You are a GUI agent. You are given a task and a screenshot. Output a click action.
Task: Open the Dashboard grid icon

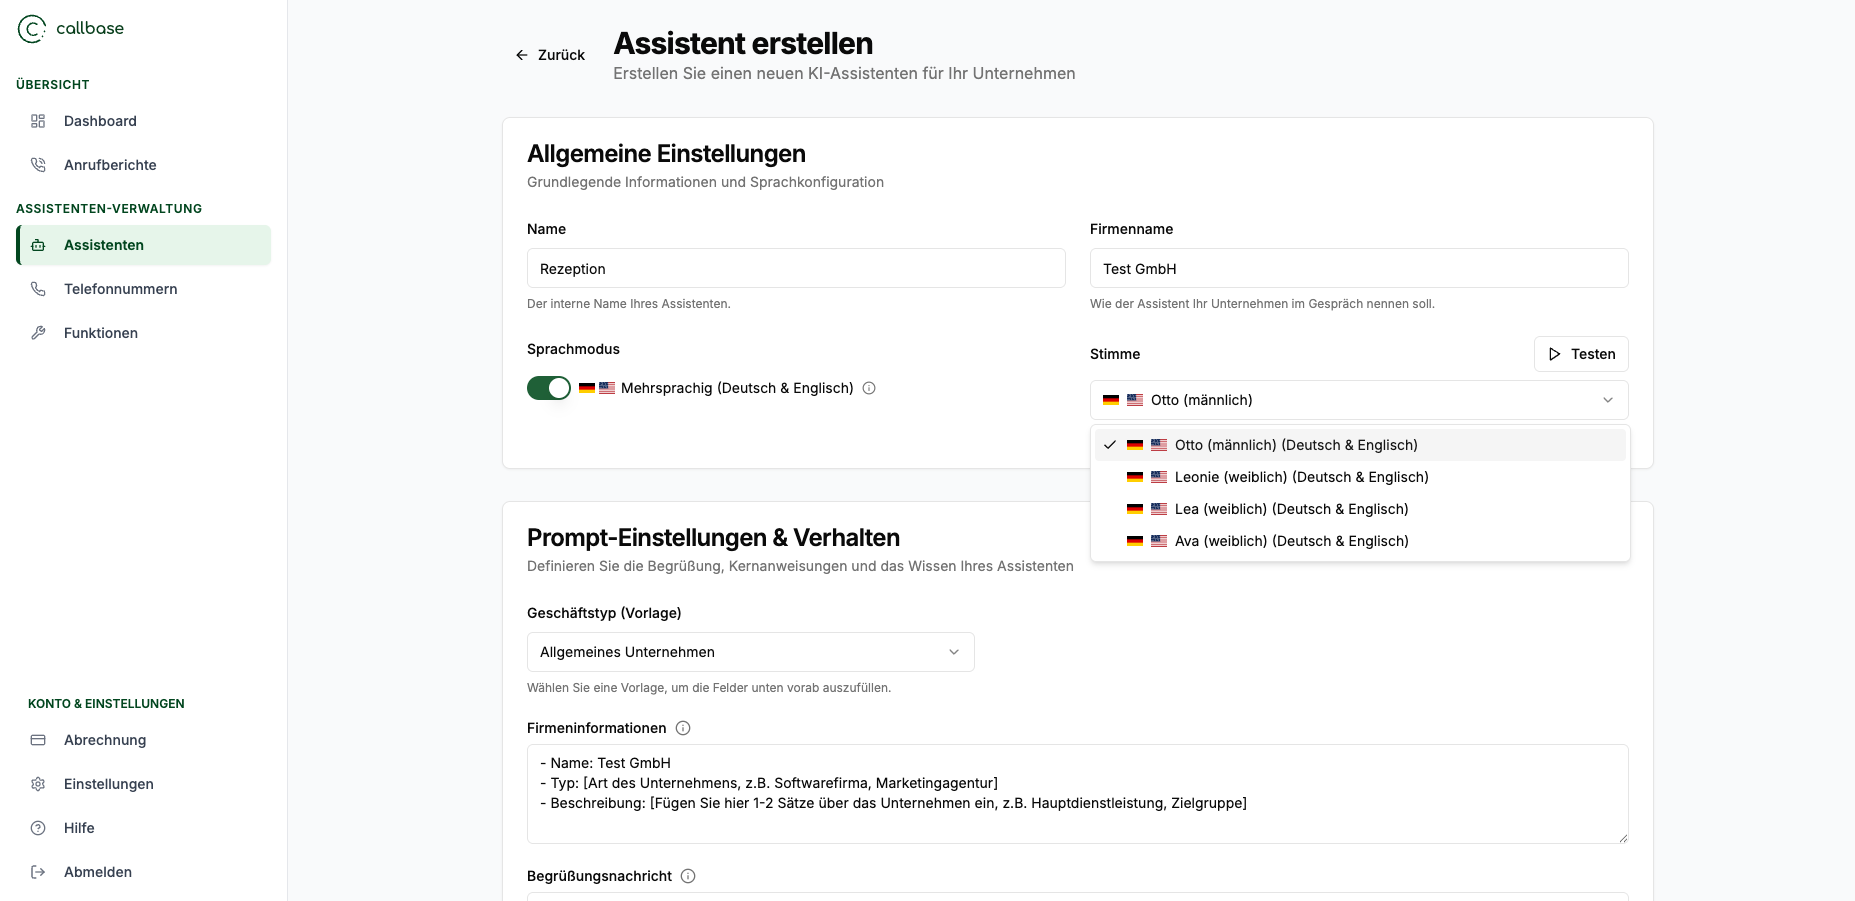point(38,121)
